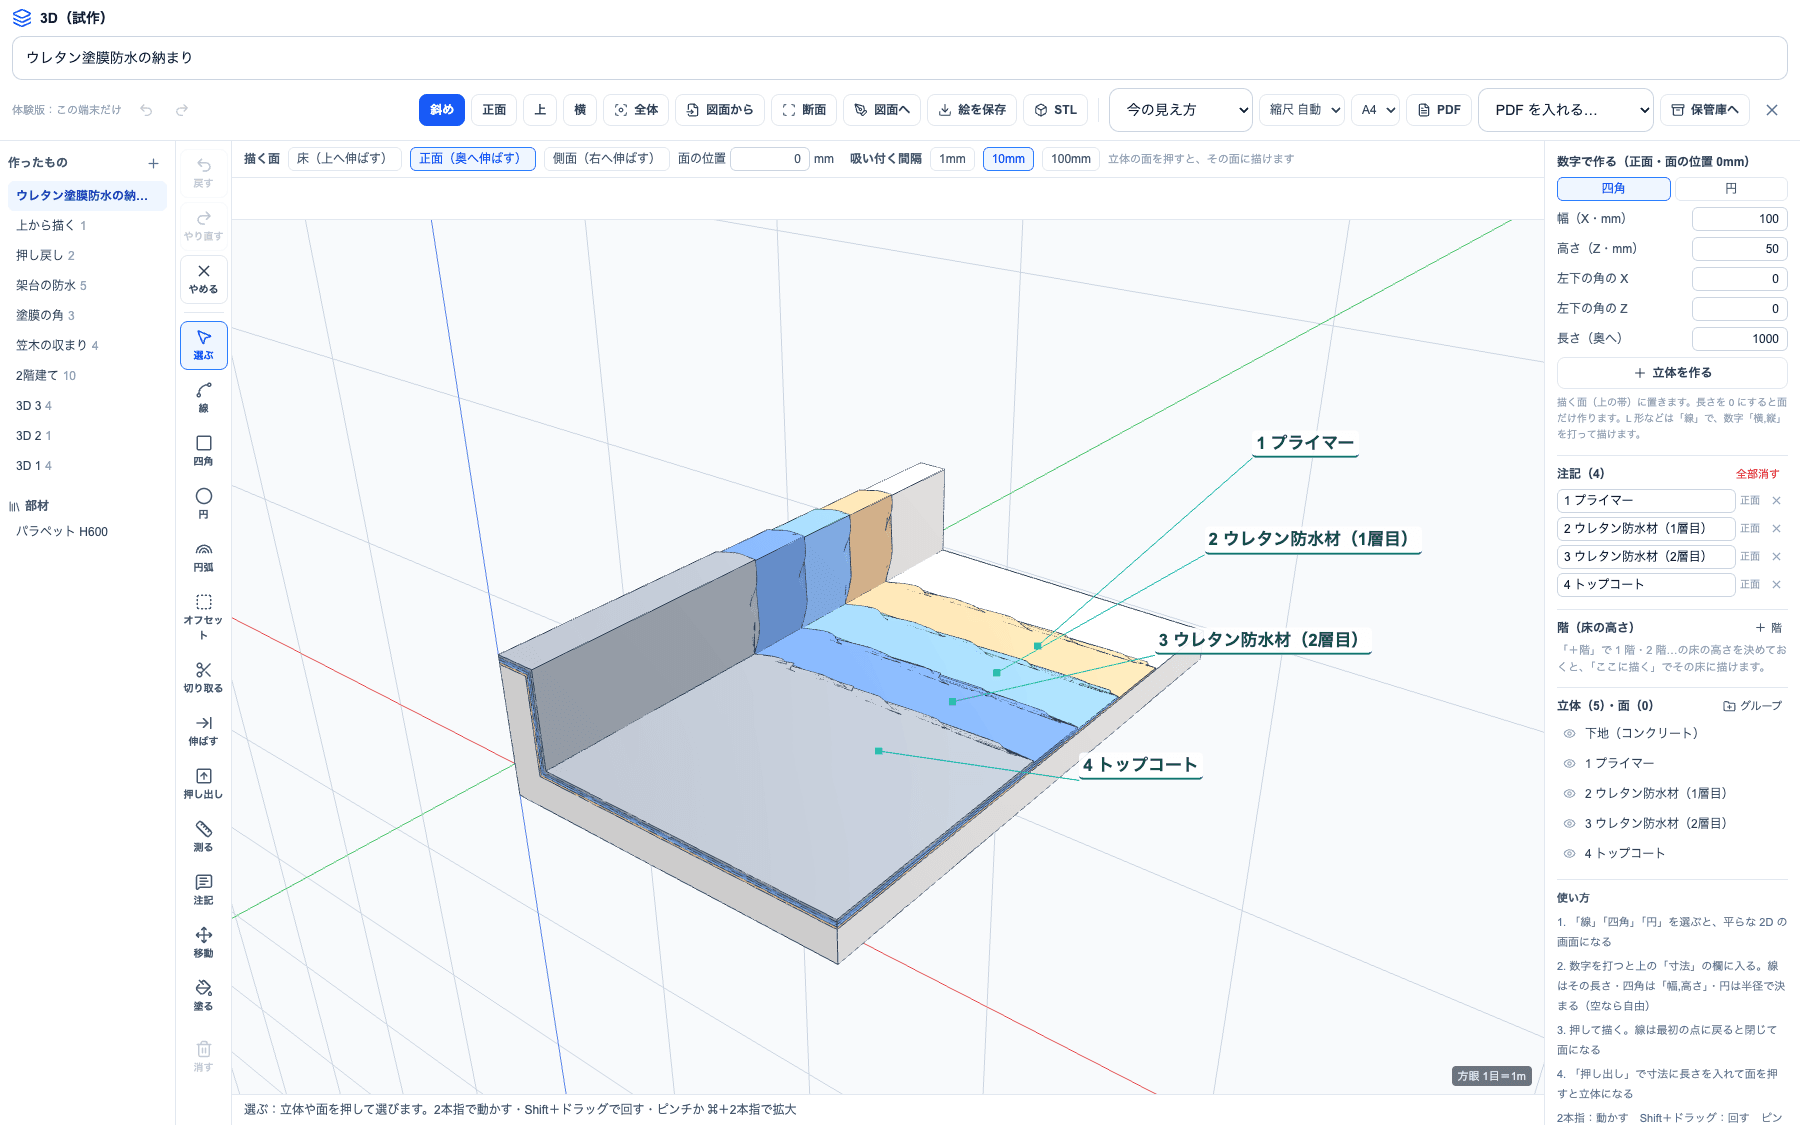
Task: Select the 押し出し extrude tool
Action: point(204,783)
